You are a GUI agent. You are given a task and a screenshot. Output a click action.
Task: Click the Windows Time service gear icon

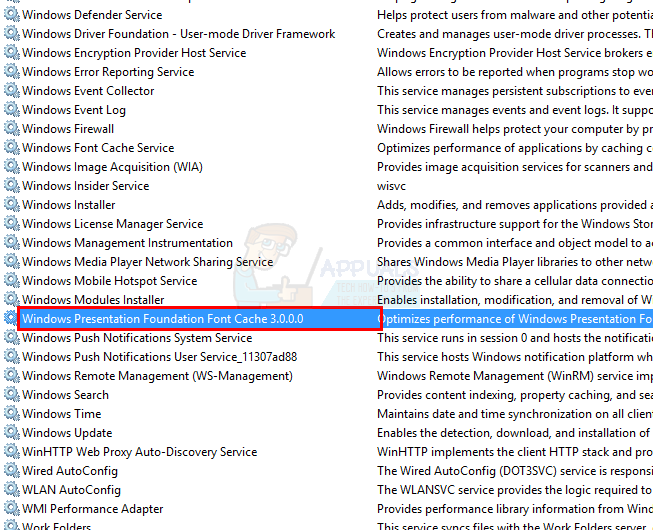11,414
